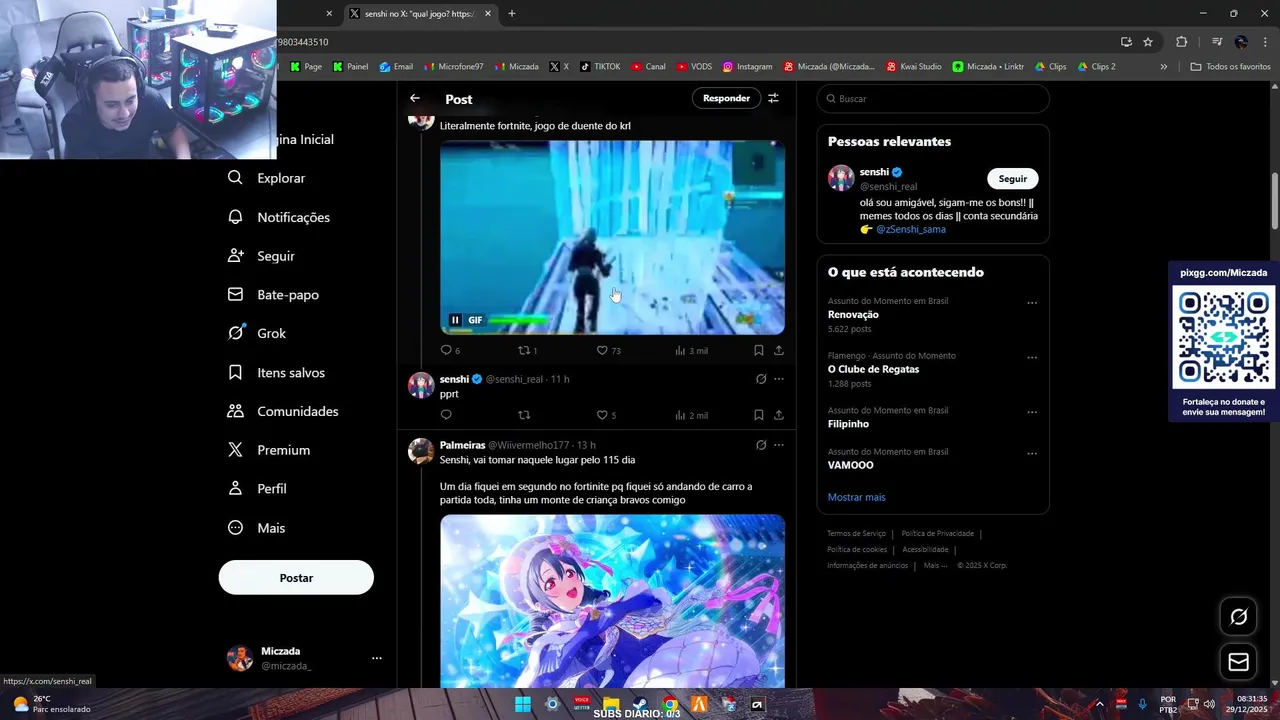This screenshot has width=1280, height=720.
Task: Expand the hidden bookmarks chevron
Action: point(1163,67)
